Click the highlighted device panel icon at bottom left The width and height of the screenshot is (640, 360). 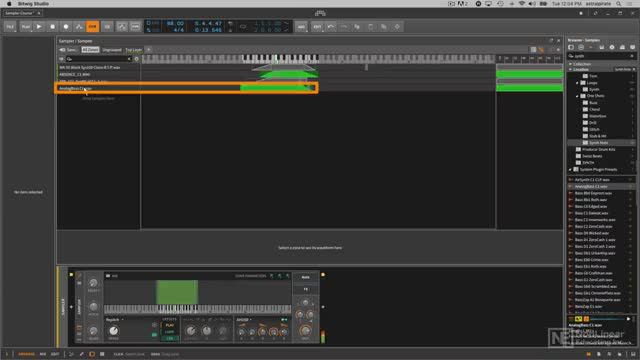(x=92, y=354)
